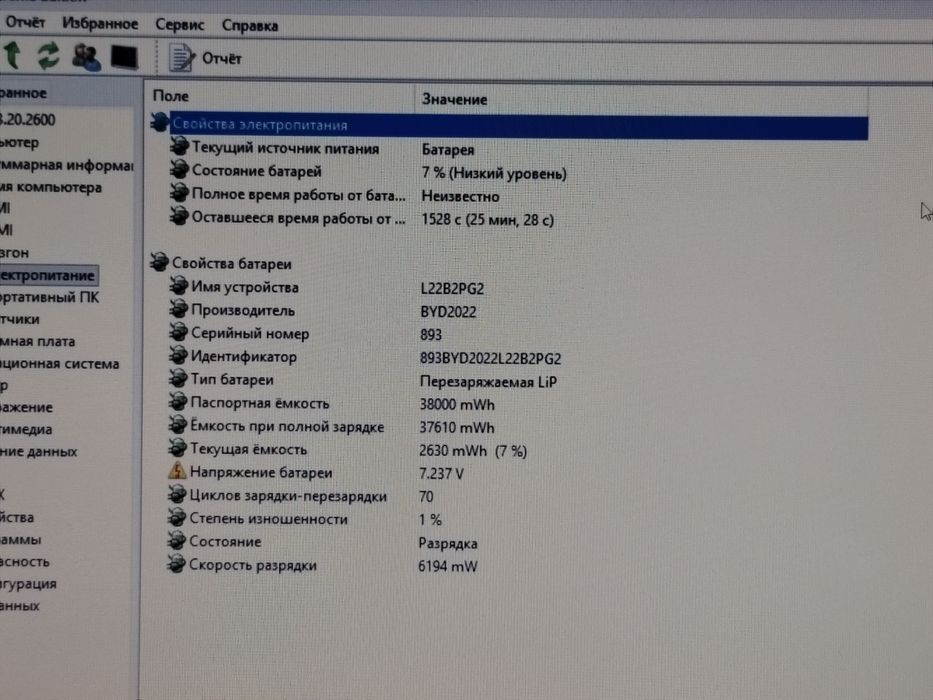Click icon beside Степень изношенности
The image size is (933, 700).
coord(177,517)
